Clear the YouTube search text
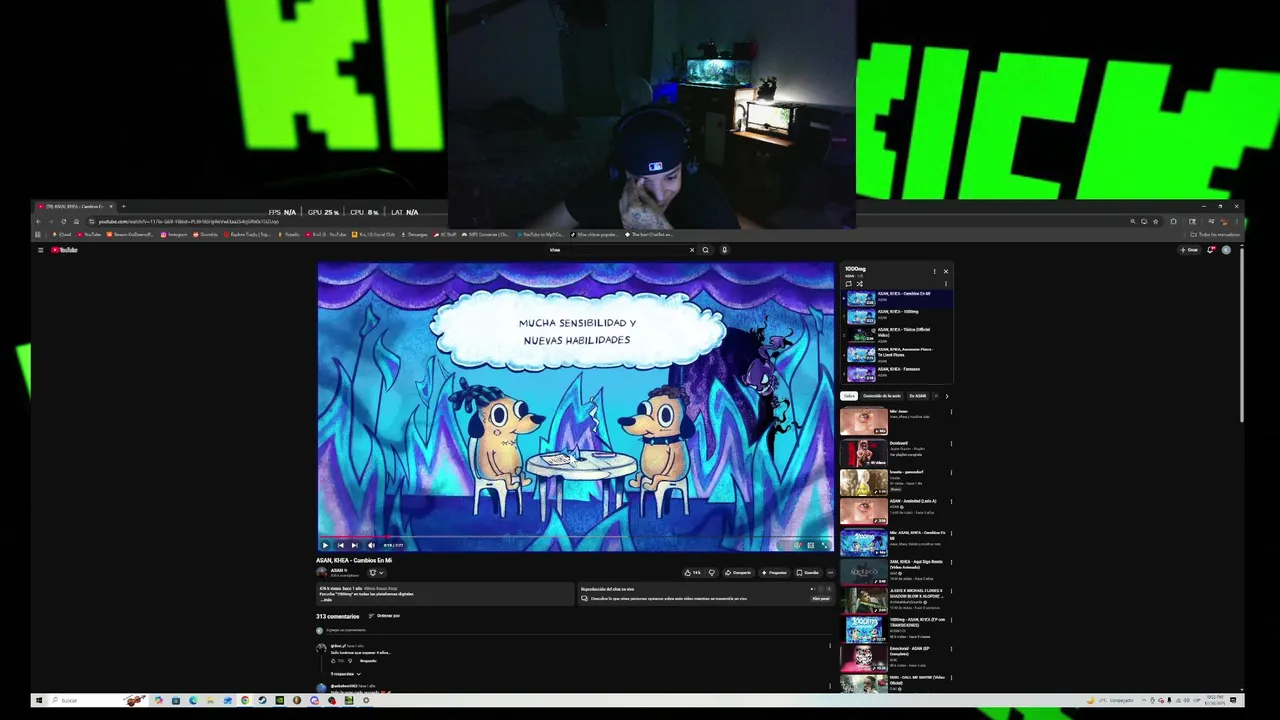Screen dimensions: 1280x720 pyautogui.click(x=691, y=250)
